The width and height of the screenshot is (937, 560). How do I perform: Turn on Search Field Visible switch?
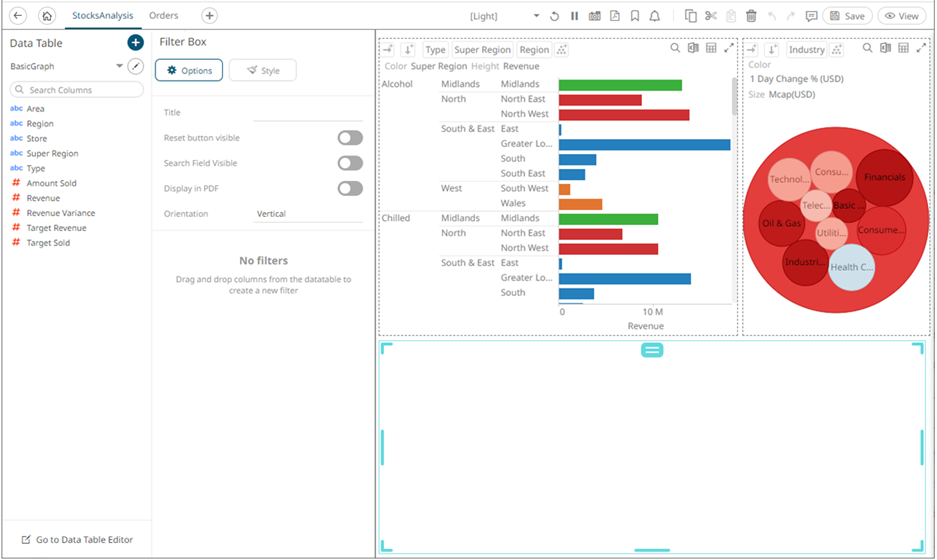tap(349, 163)
